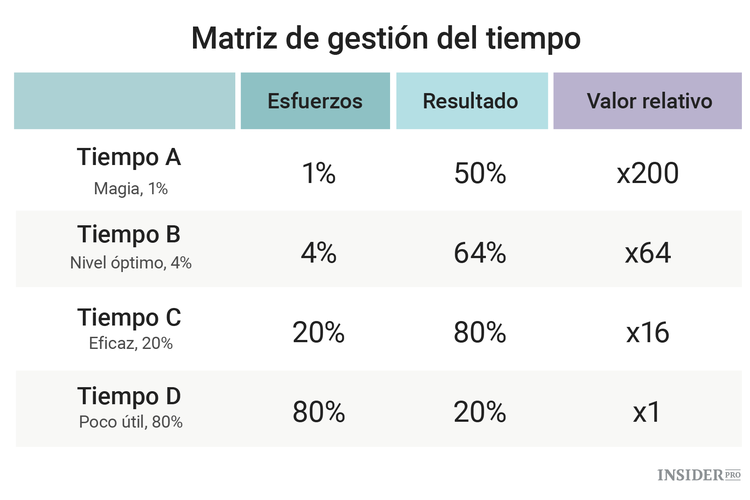This screenshot has width=750, height=500.
Task: Click the 'Nivel óptimo, 4%' subtitle
Action: (x=130, y=264)
